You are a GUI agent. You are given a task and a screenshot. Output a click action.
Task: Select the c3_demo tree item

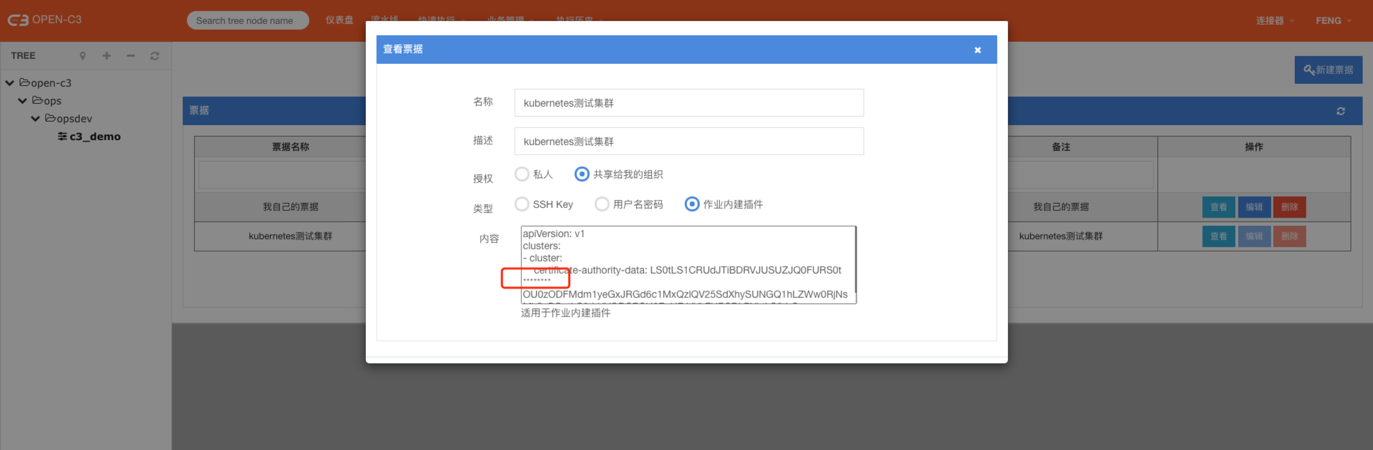point(89,137)
